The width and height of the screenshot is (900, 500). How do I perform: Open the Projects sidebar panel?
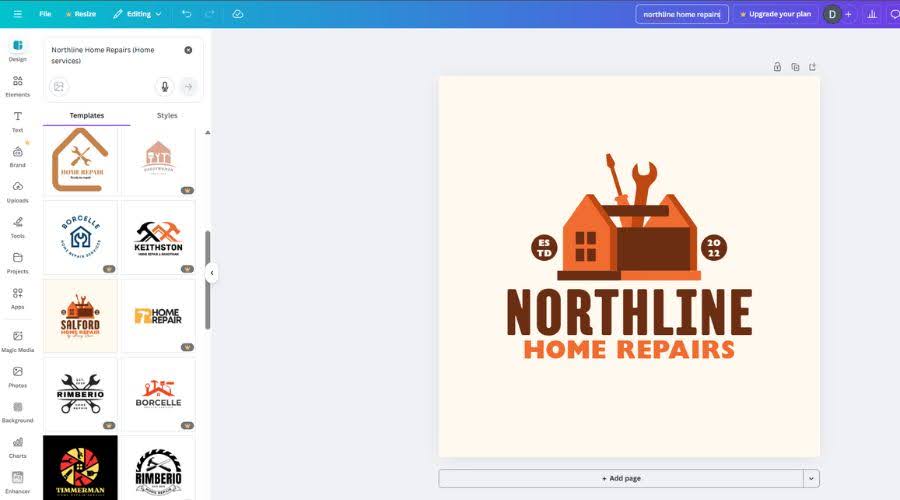[x=18, y=263]
